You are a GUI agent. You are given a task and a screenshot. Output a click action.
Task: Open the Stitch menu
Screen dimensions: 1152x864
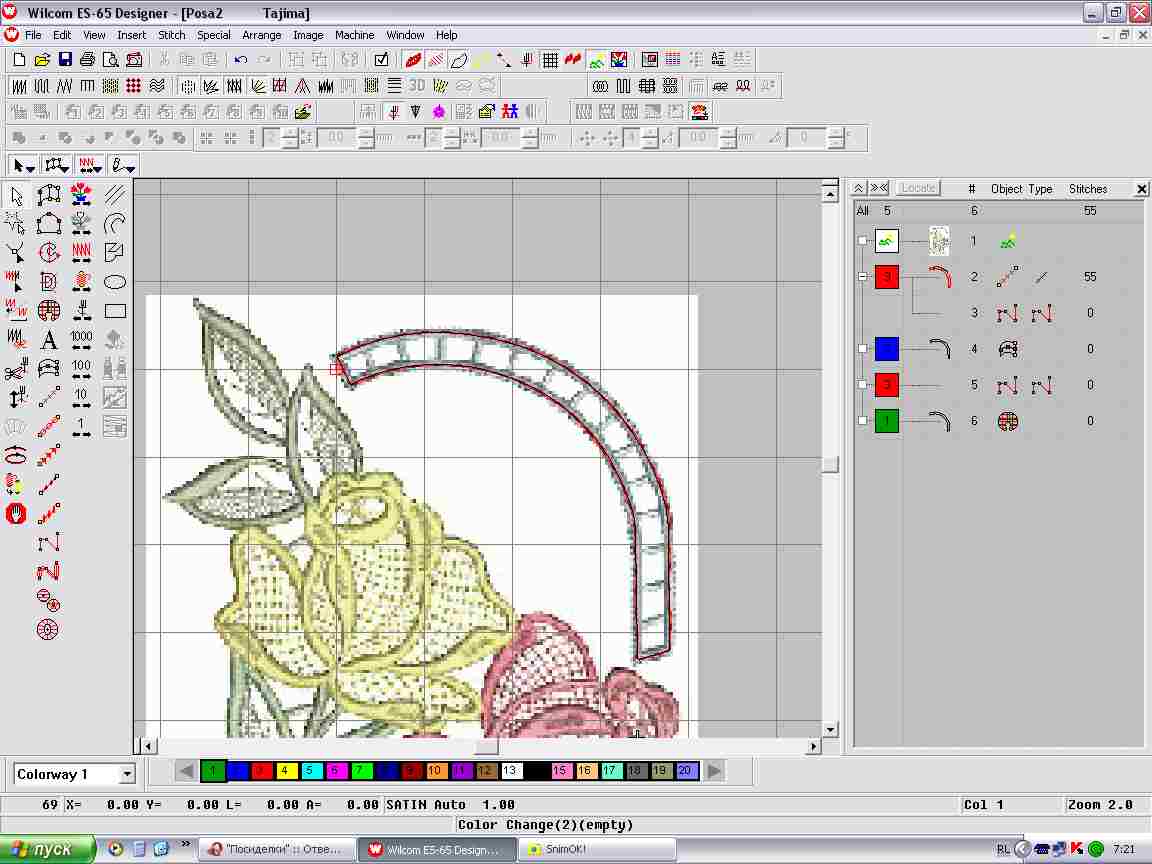click(172, 35)
